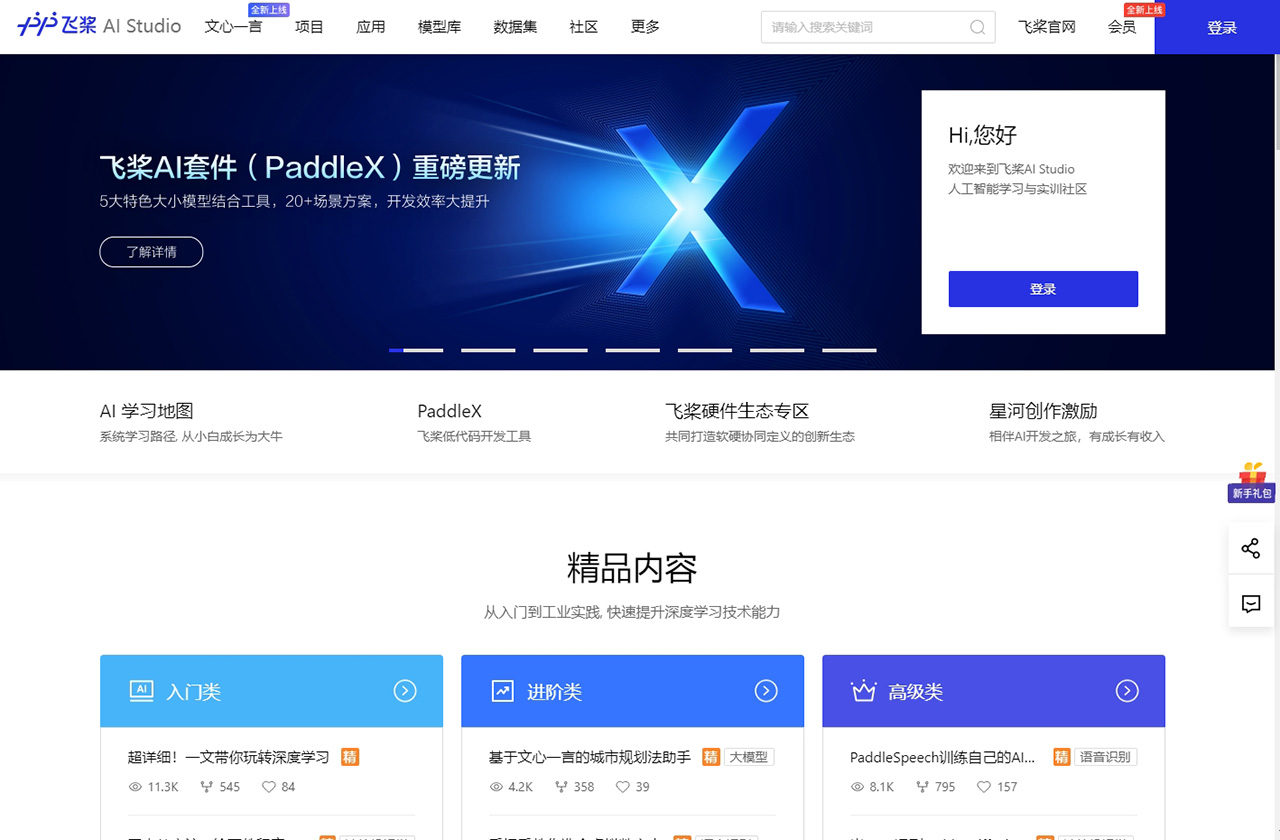
Task: Expand 入门类 with its arrow circle
Action: [x=405, y=691]
